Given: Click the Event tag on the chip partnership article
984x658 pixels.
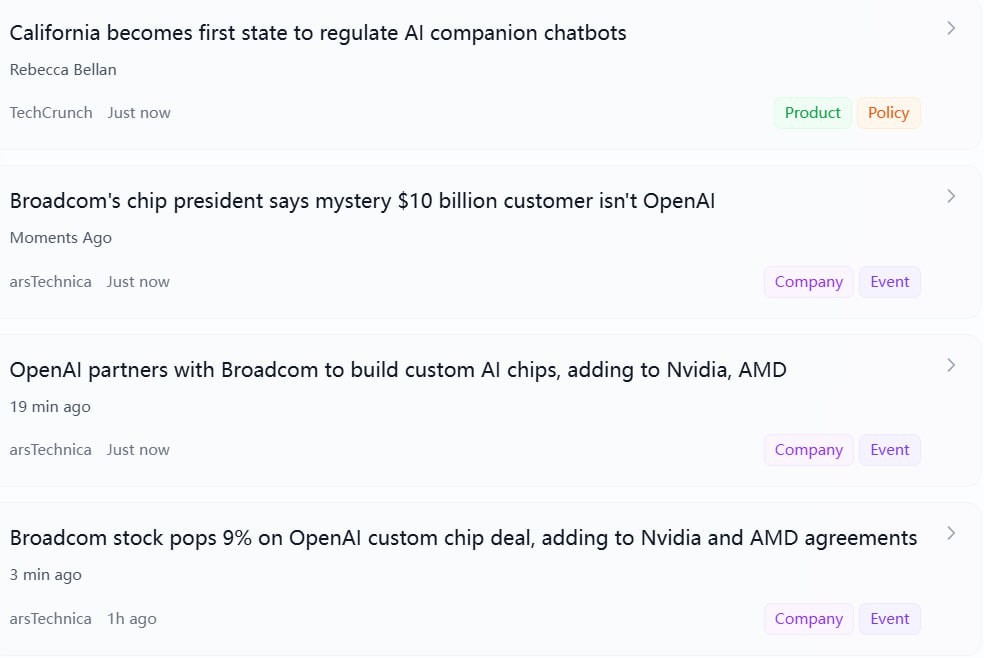Looking at the screenshot, I should 889,449.
